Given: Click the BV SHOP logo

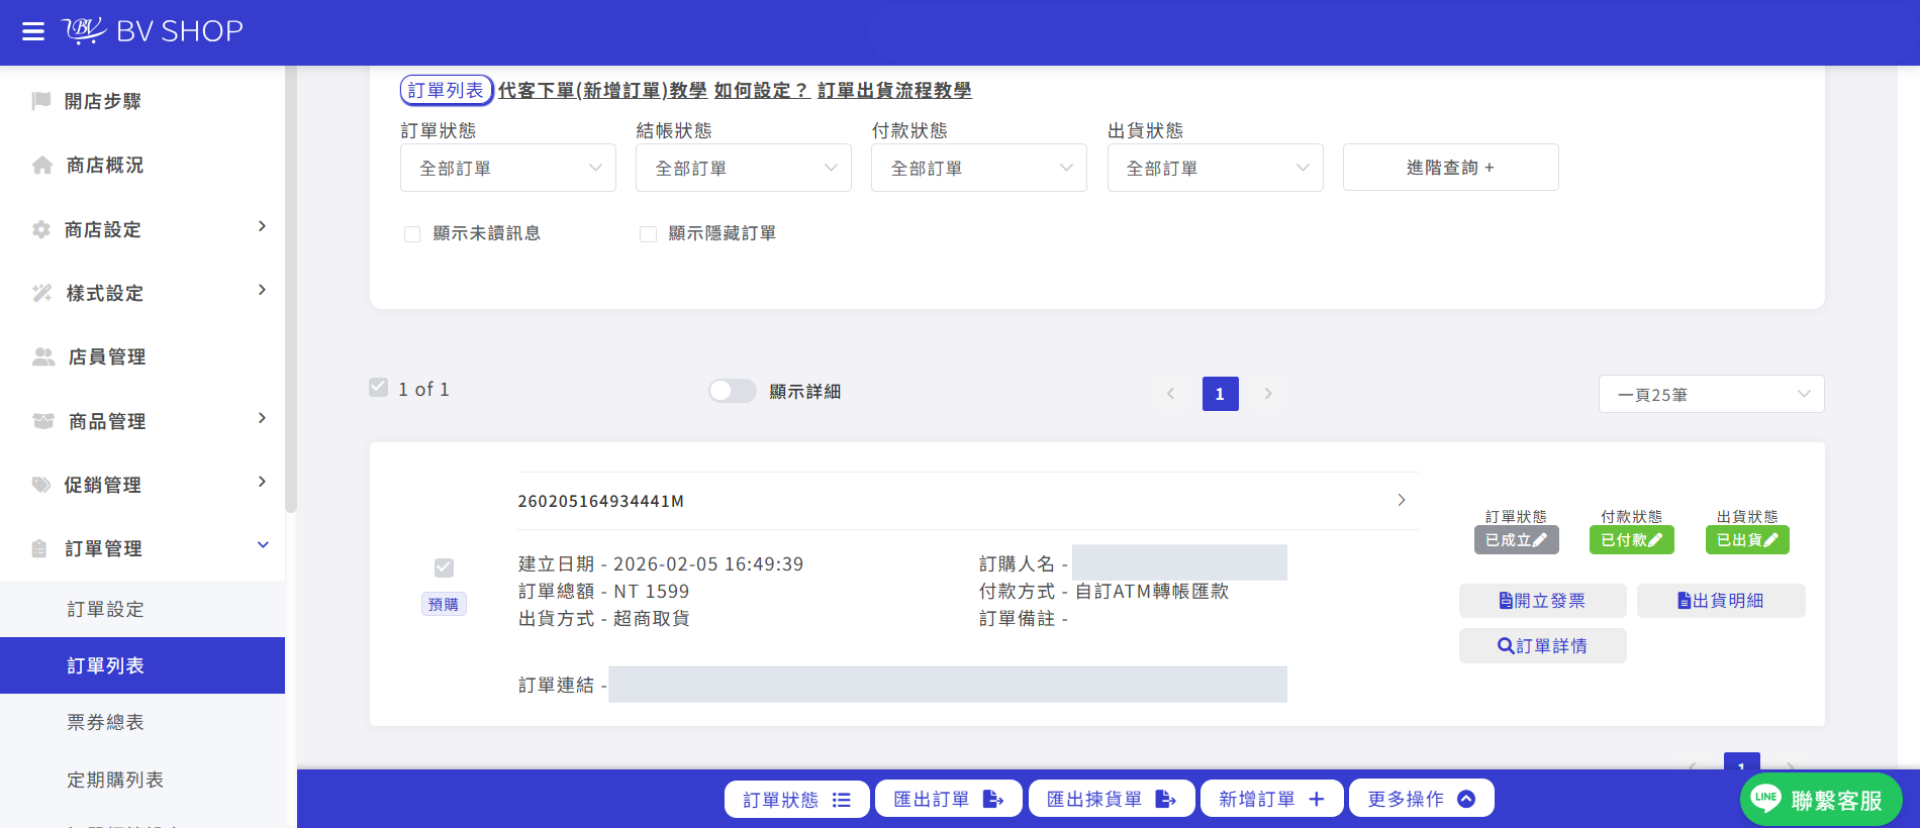Looking at the screenshot, I should pos(152,31).
